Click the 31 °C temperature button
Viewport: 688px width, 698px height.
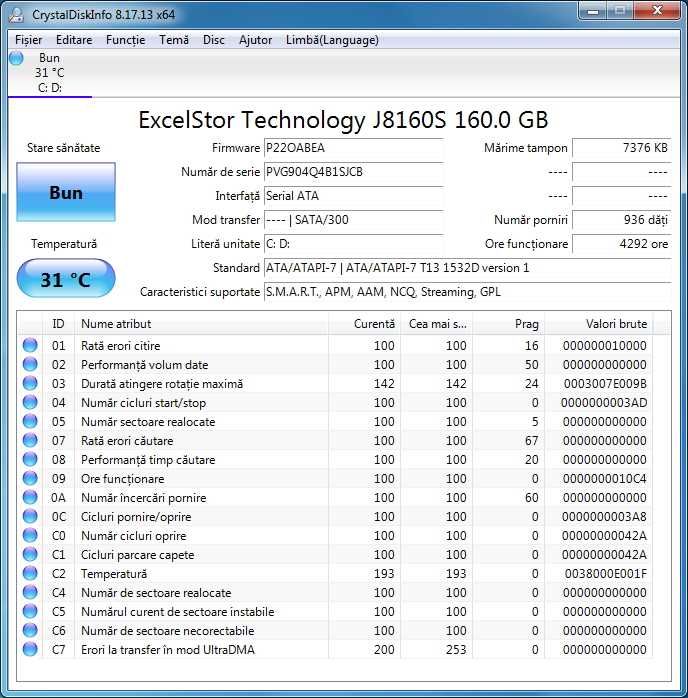coord(66,279)
